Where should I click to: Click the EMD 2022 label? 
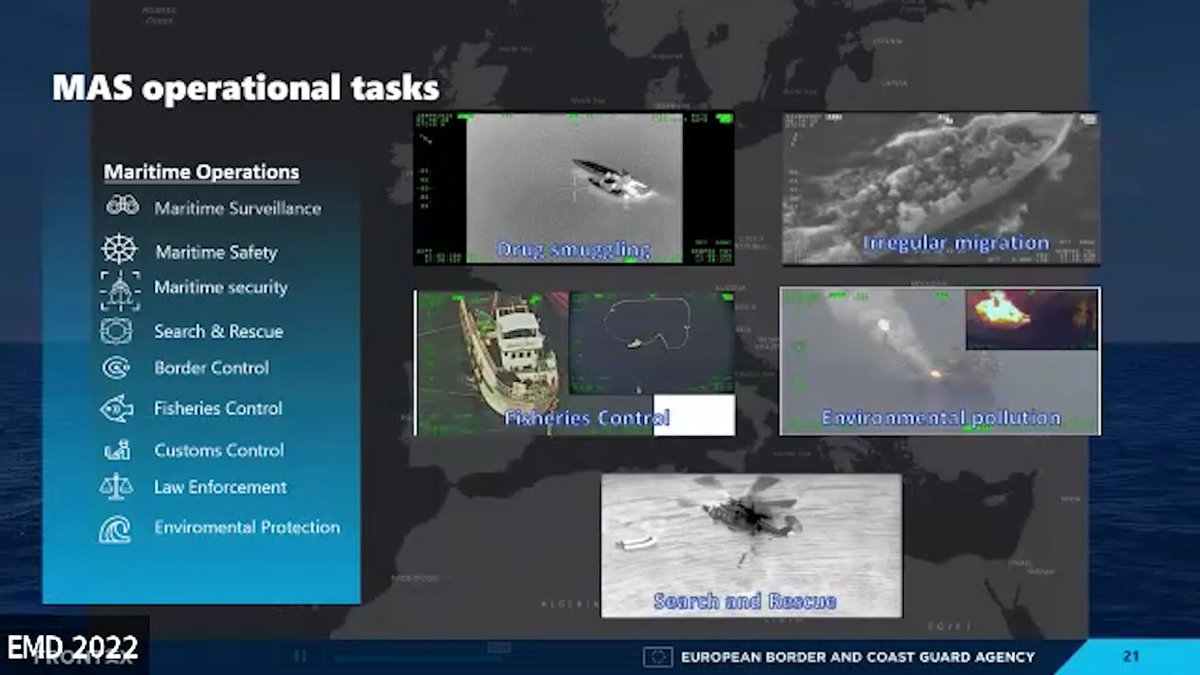pos(72,647)
